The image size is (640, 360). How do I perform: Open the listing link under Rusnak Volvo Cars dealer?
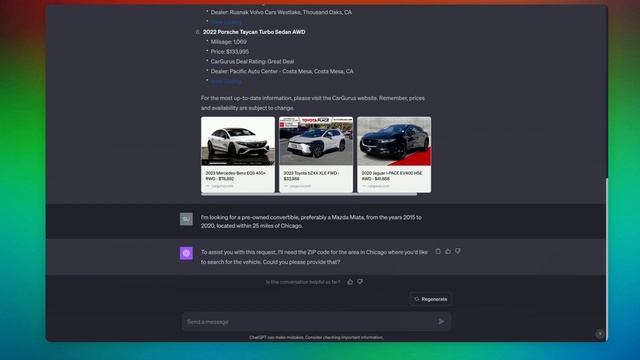[x=227, y=22]
